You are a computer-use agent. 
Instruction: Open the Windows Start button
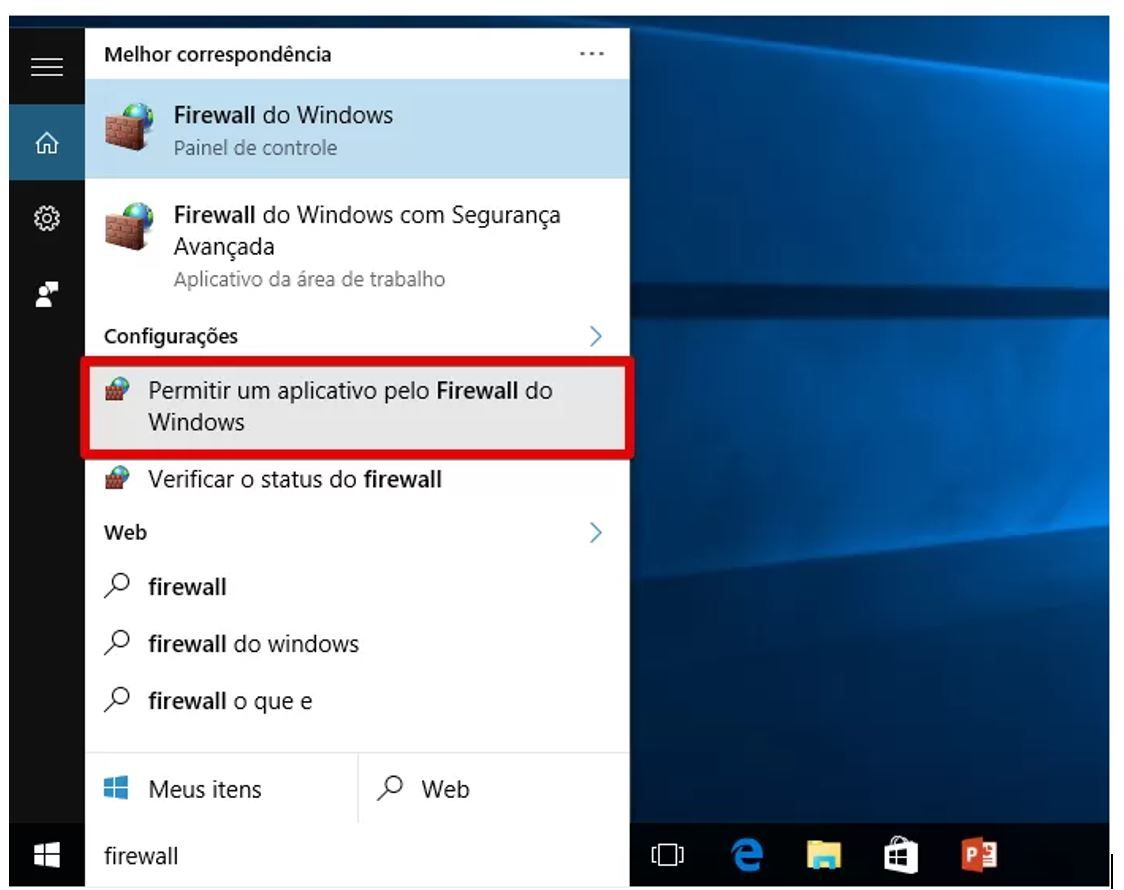[46, 855]
